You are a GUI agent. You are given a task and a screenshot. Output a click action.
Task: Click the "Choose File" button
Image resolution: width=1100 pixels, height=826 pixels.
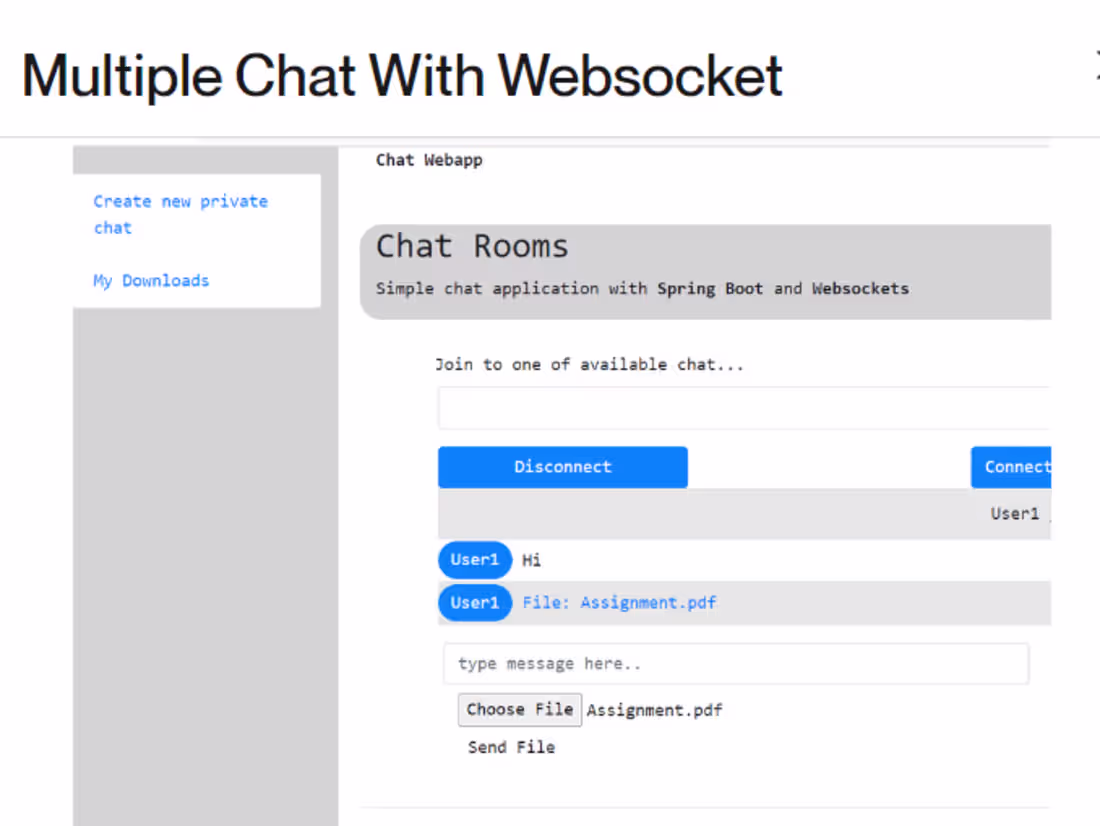tap(519, 709)
